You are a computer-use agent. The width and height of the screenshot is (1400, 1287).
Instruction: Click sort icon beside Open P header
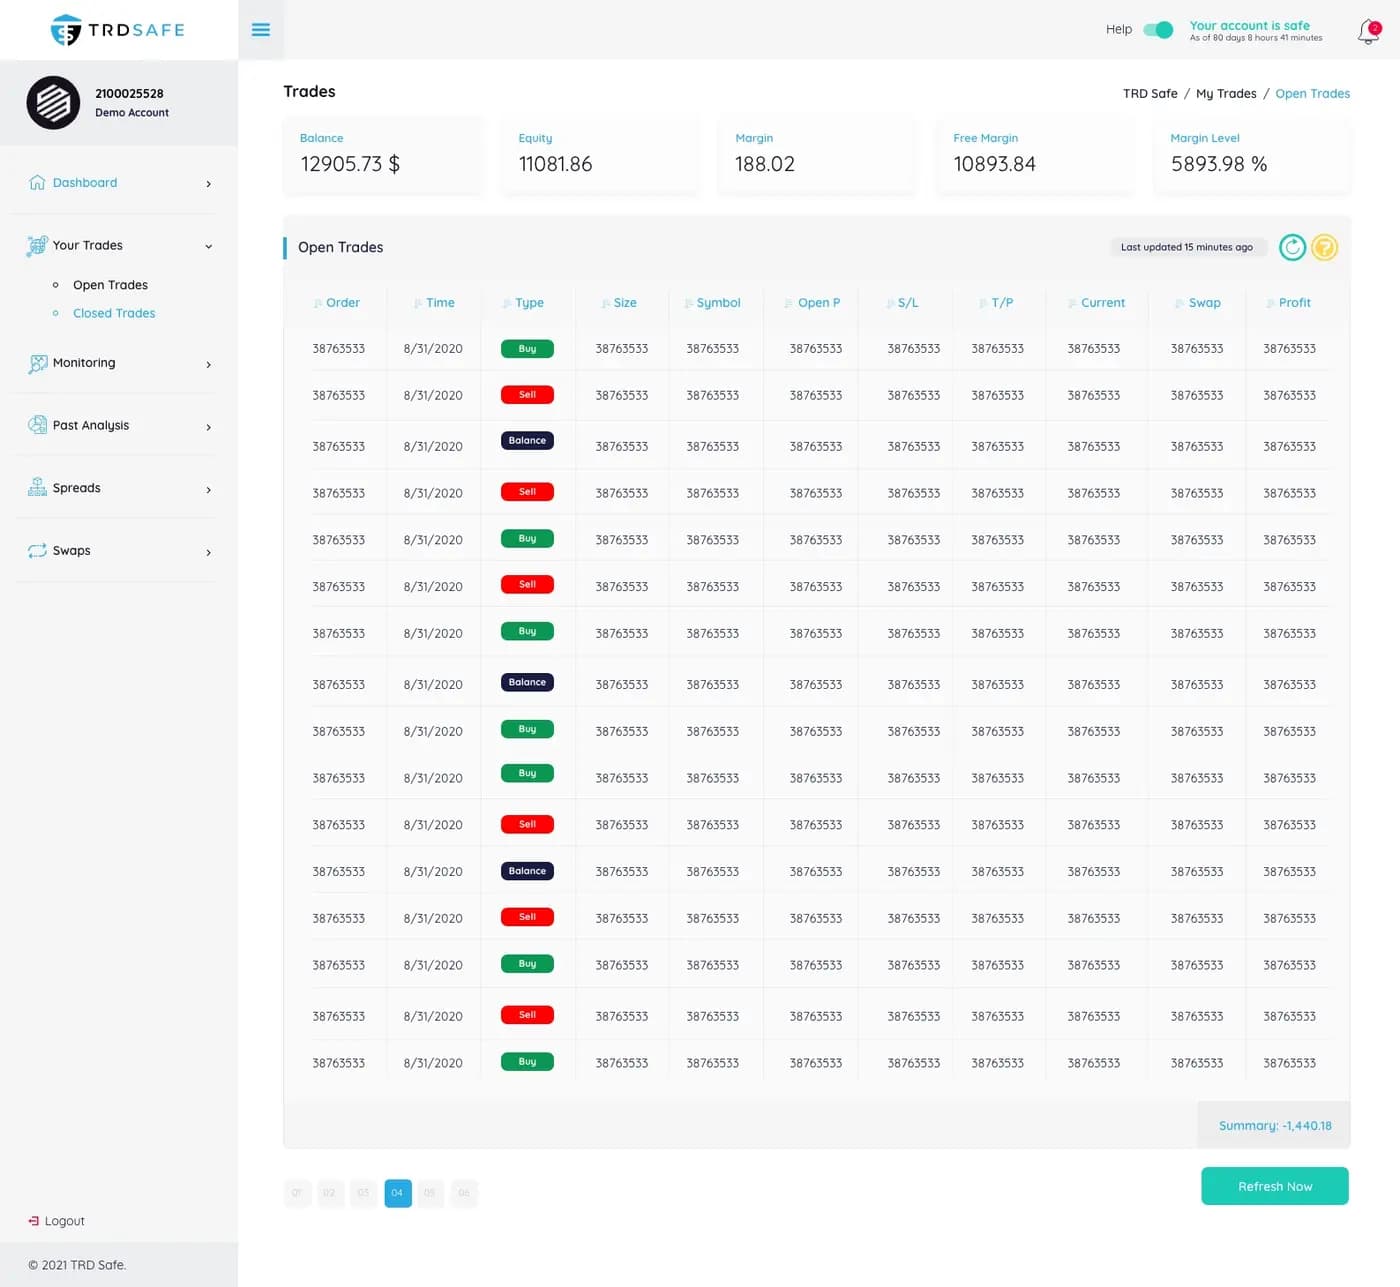click(789, 303)
